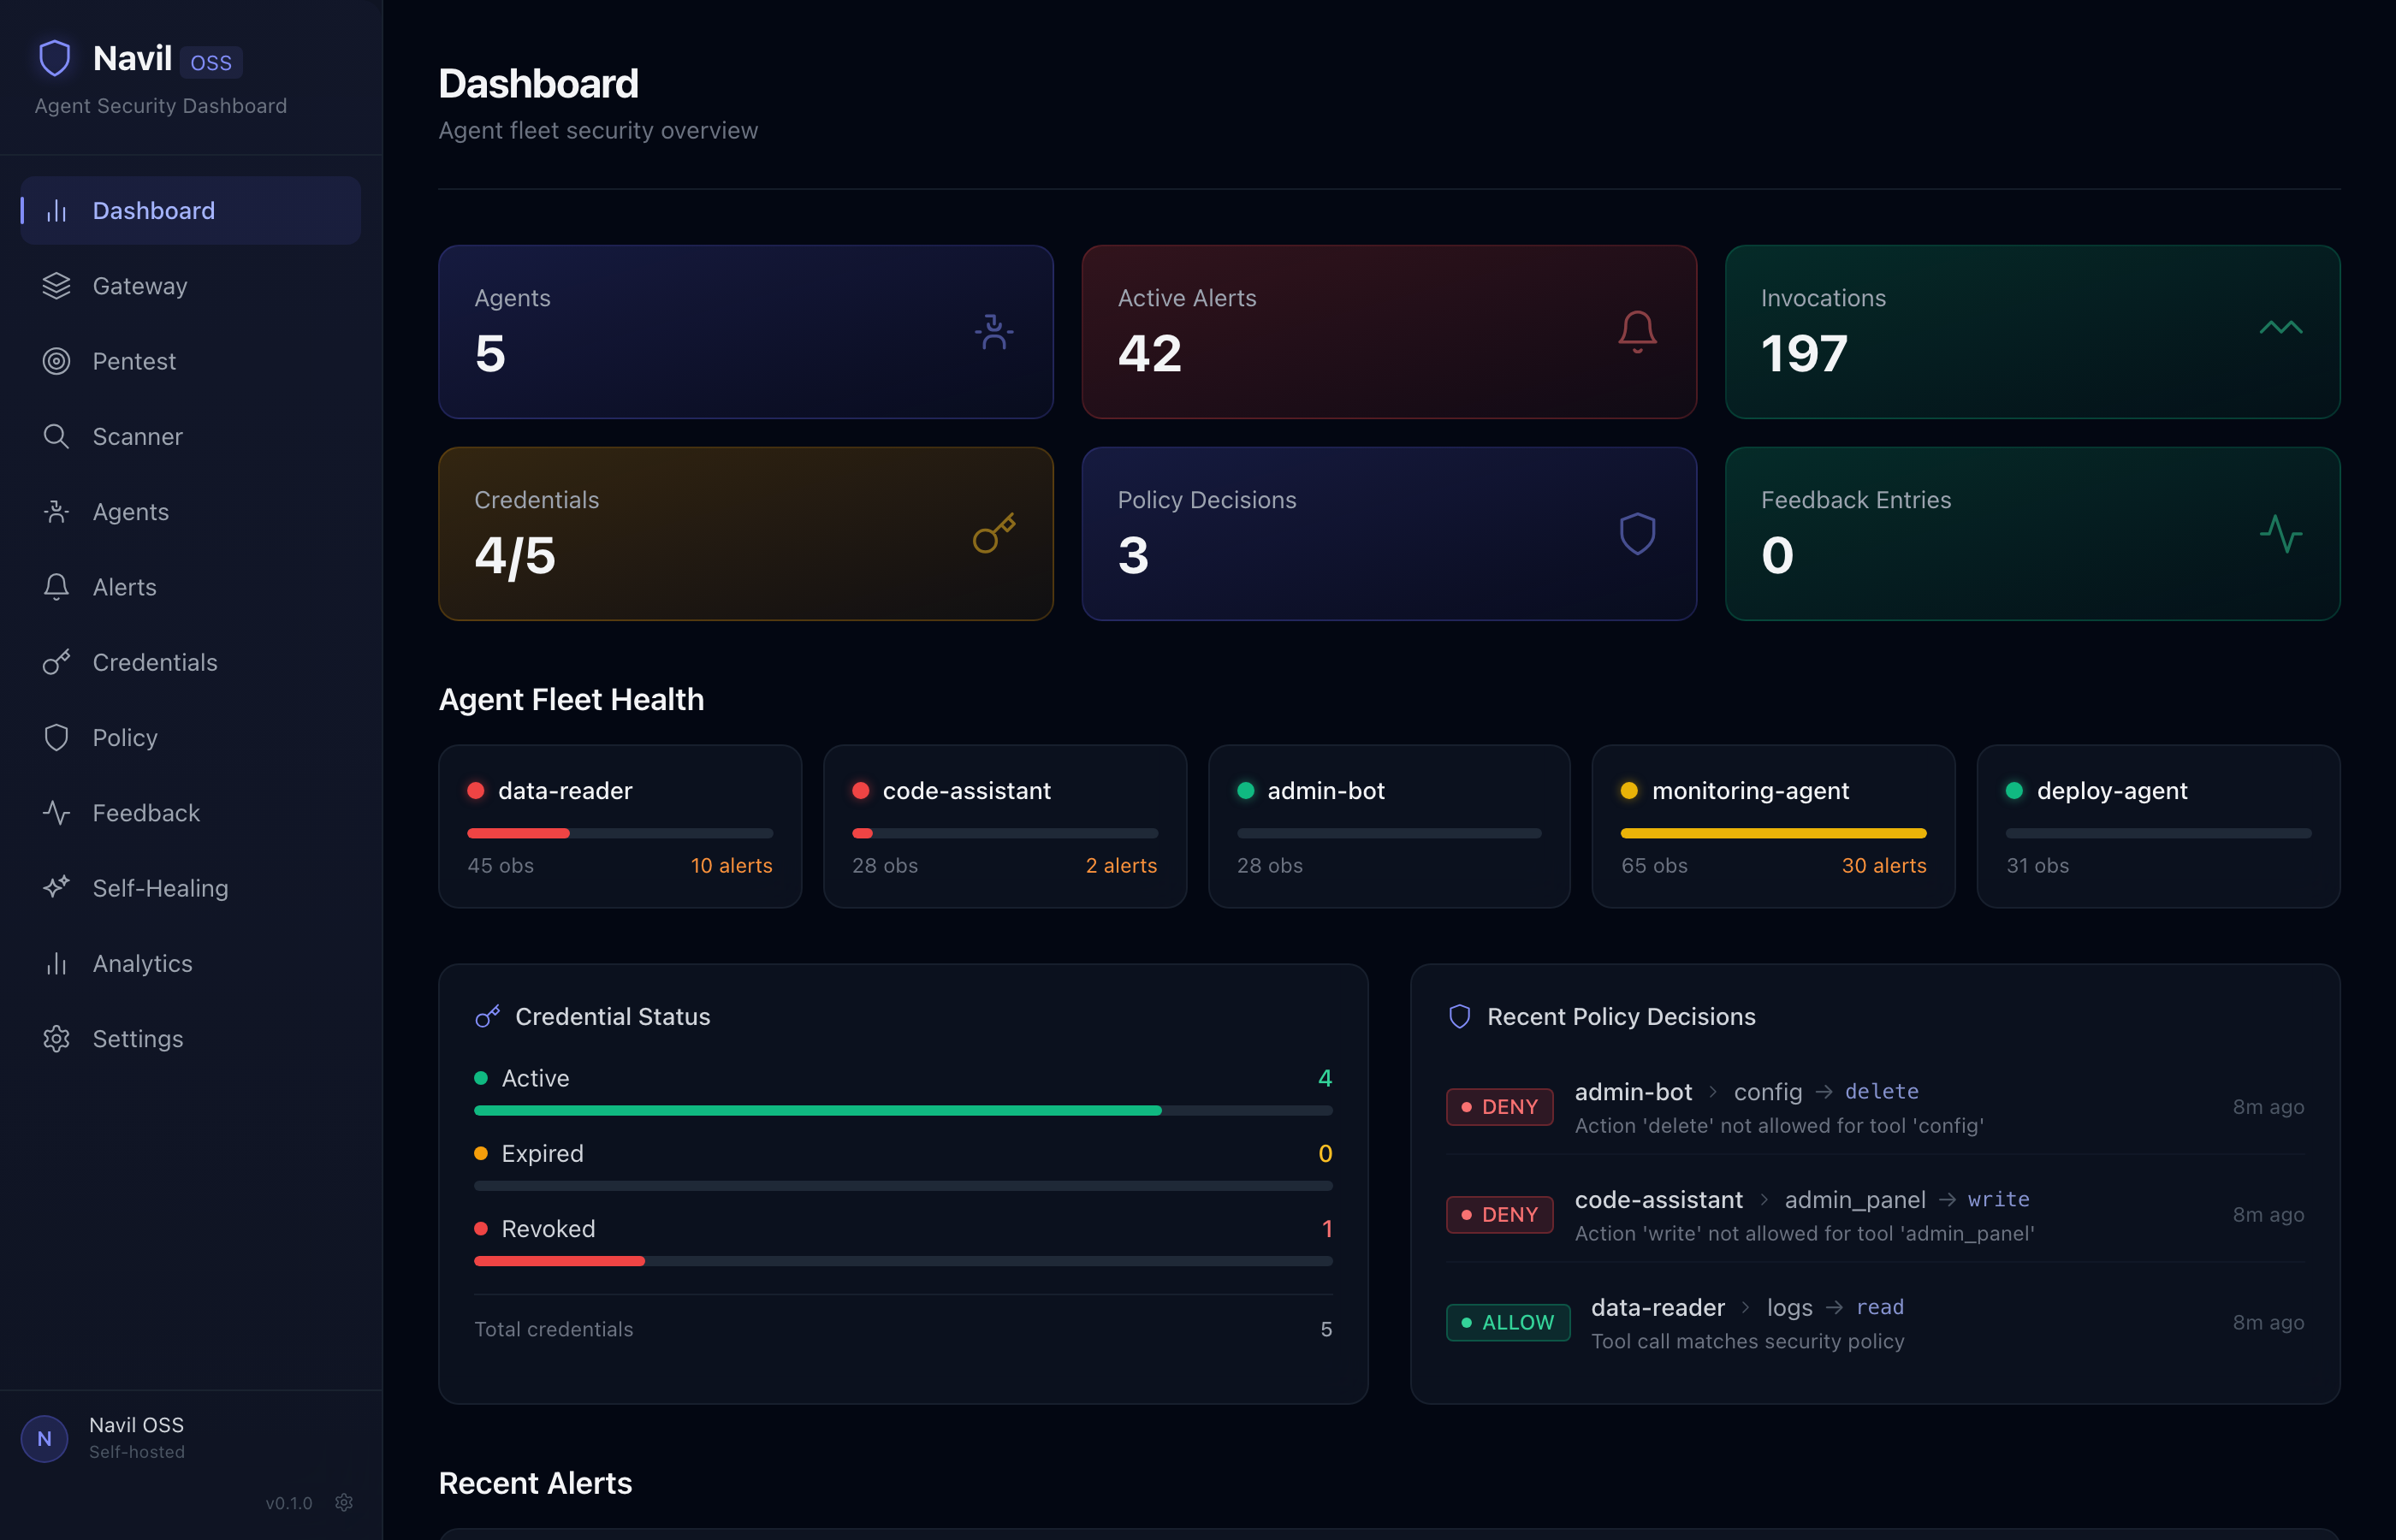Select the deploy-agent health card
This screenshot has height=1540, width=2396.
[2157, 827]
